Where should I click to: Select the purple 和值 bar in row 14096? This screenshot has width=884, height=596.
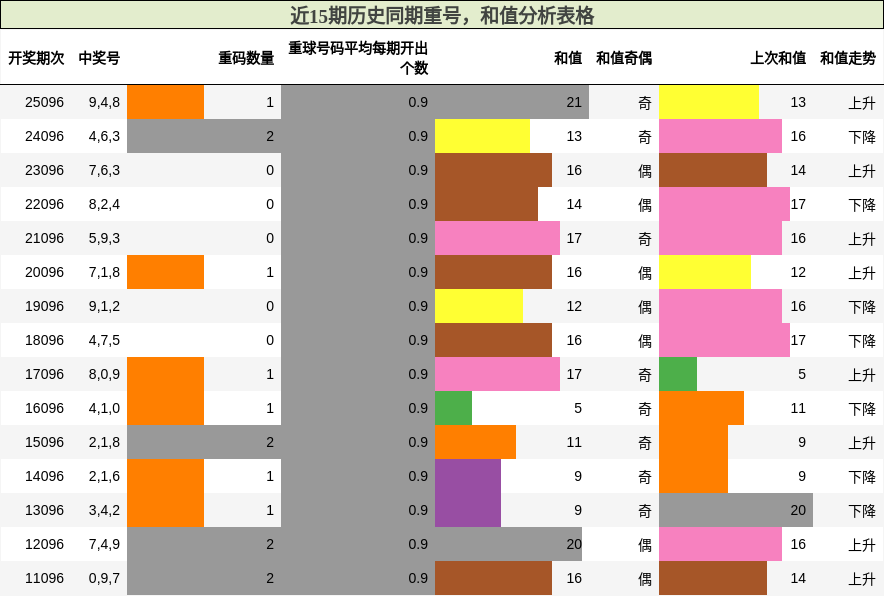465,476
